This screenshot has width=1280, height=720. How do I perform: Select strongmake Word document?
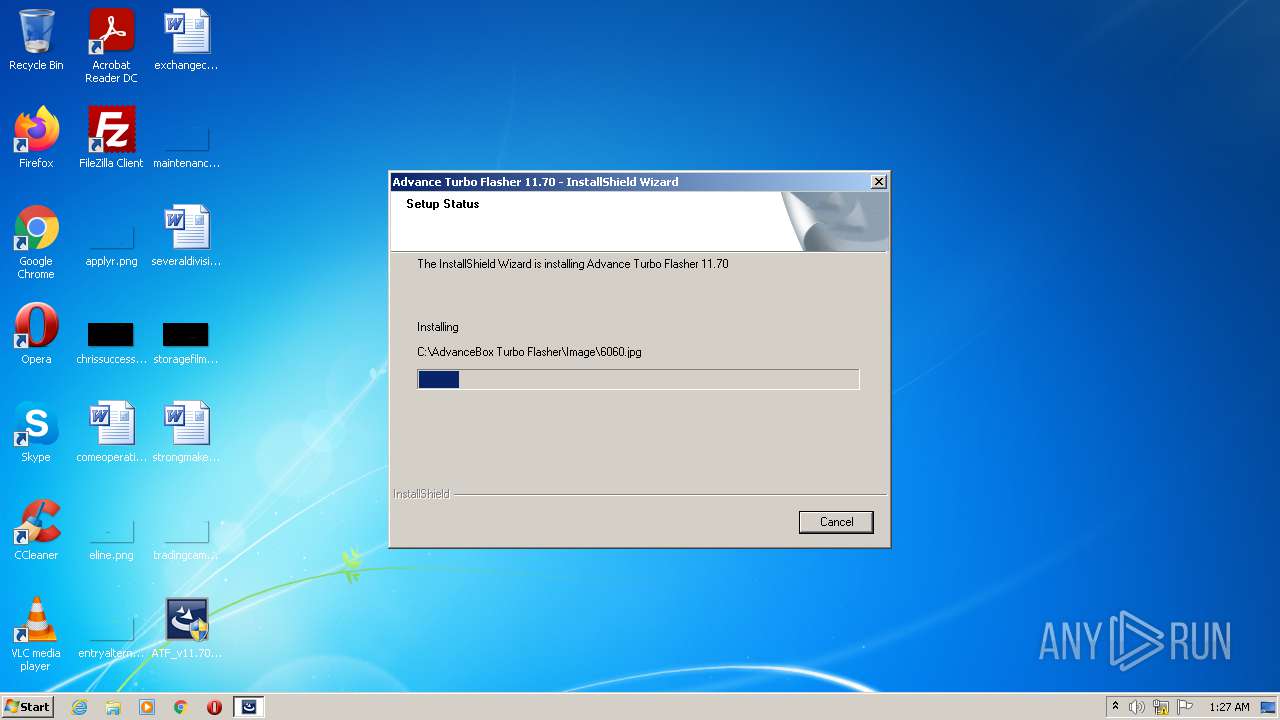(186, 432)
